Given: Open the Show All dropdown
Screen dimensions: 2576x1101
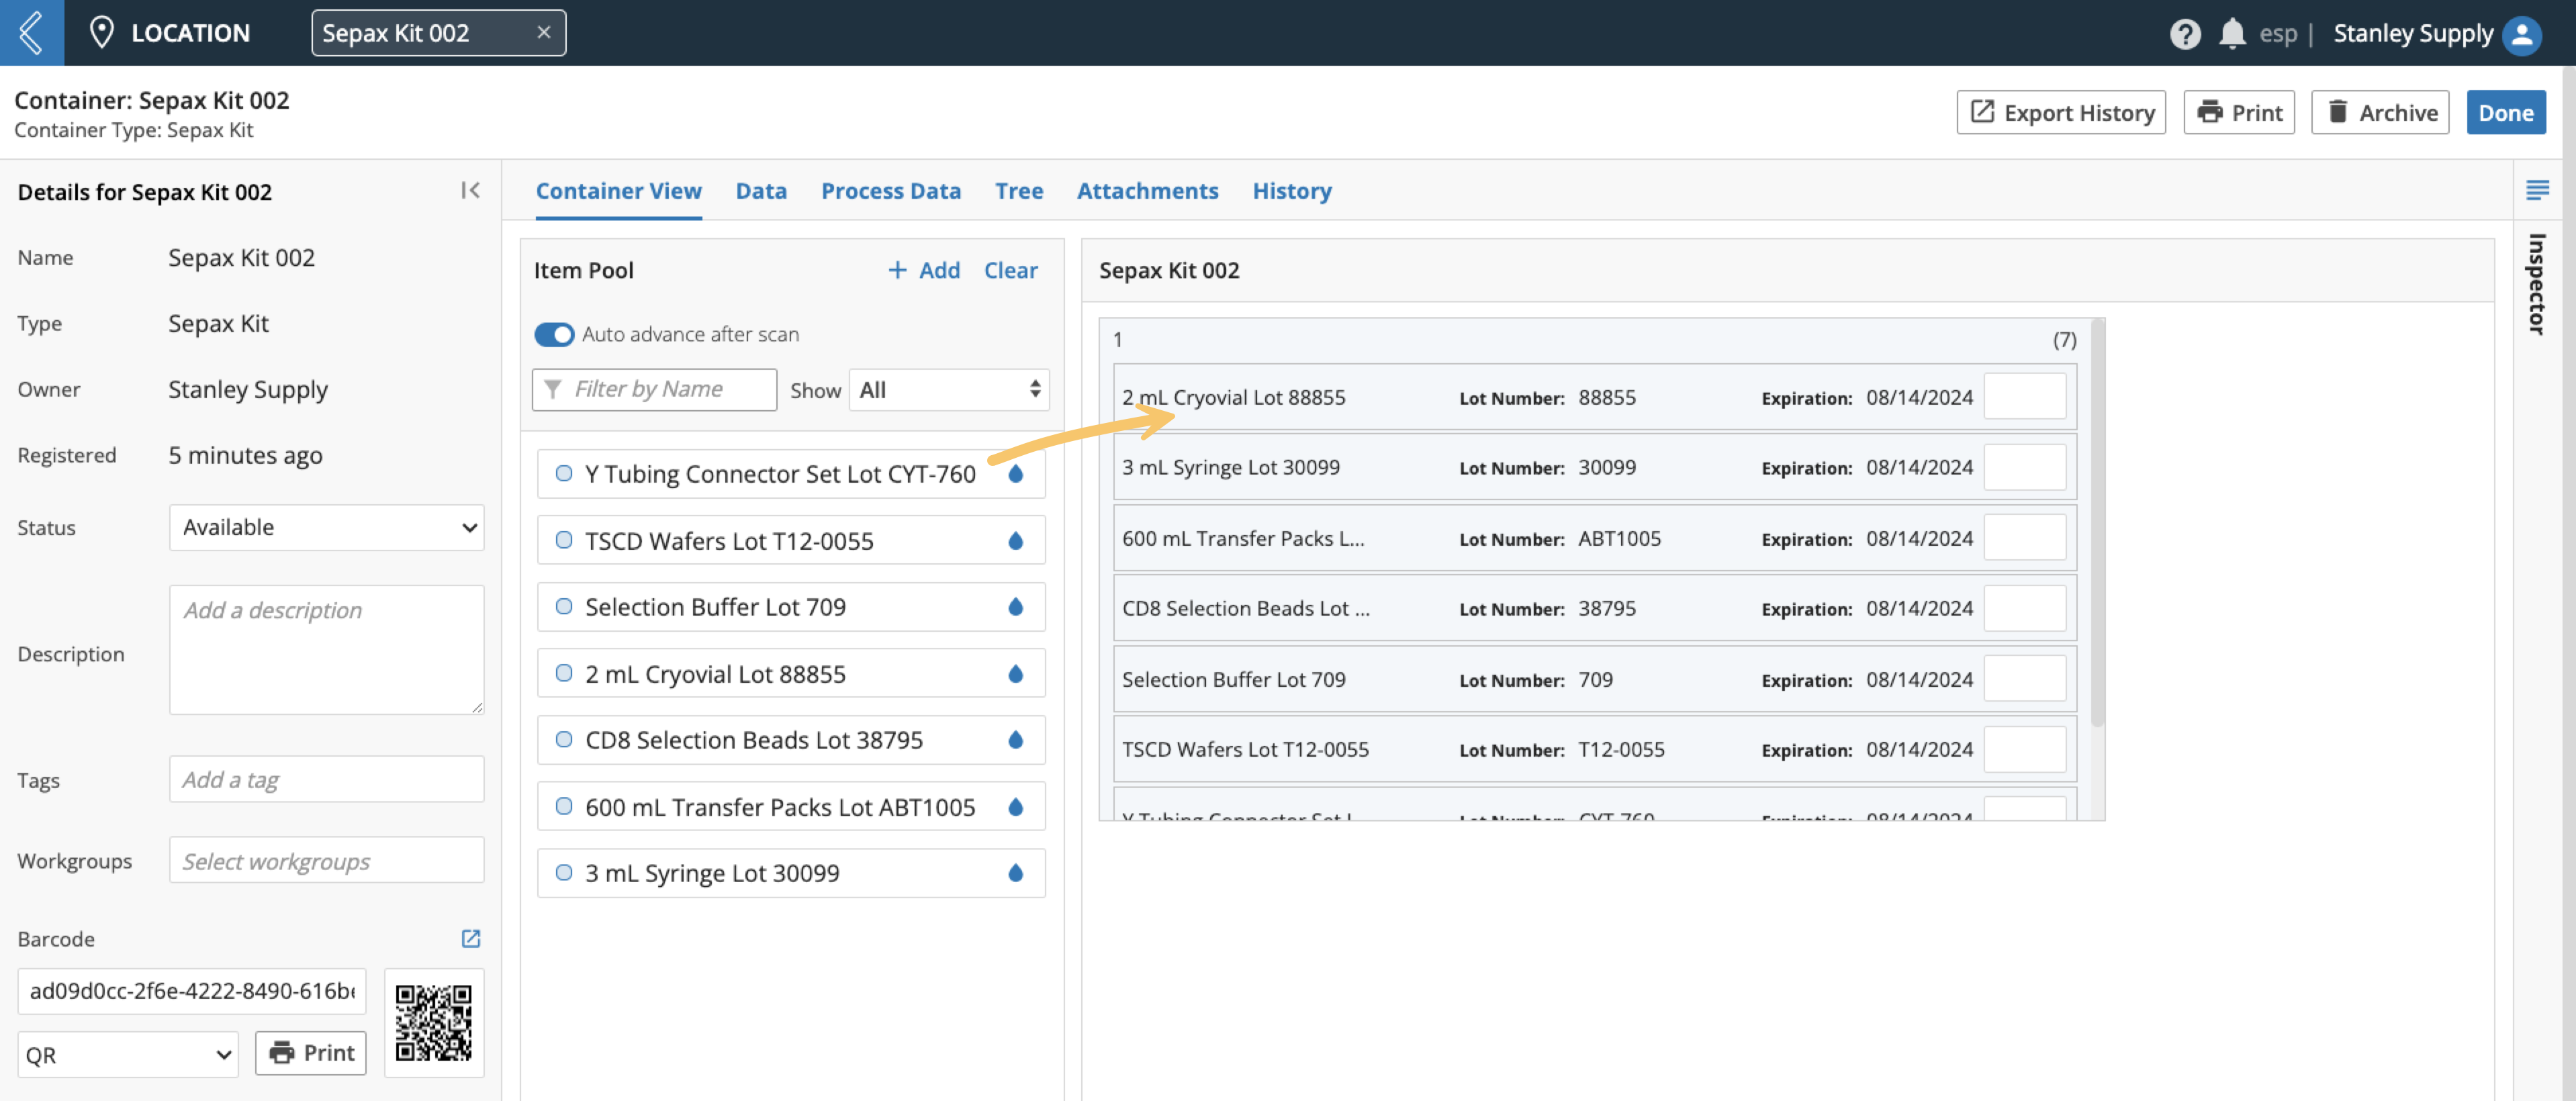Looking at the screenshot, I should 948,390.
